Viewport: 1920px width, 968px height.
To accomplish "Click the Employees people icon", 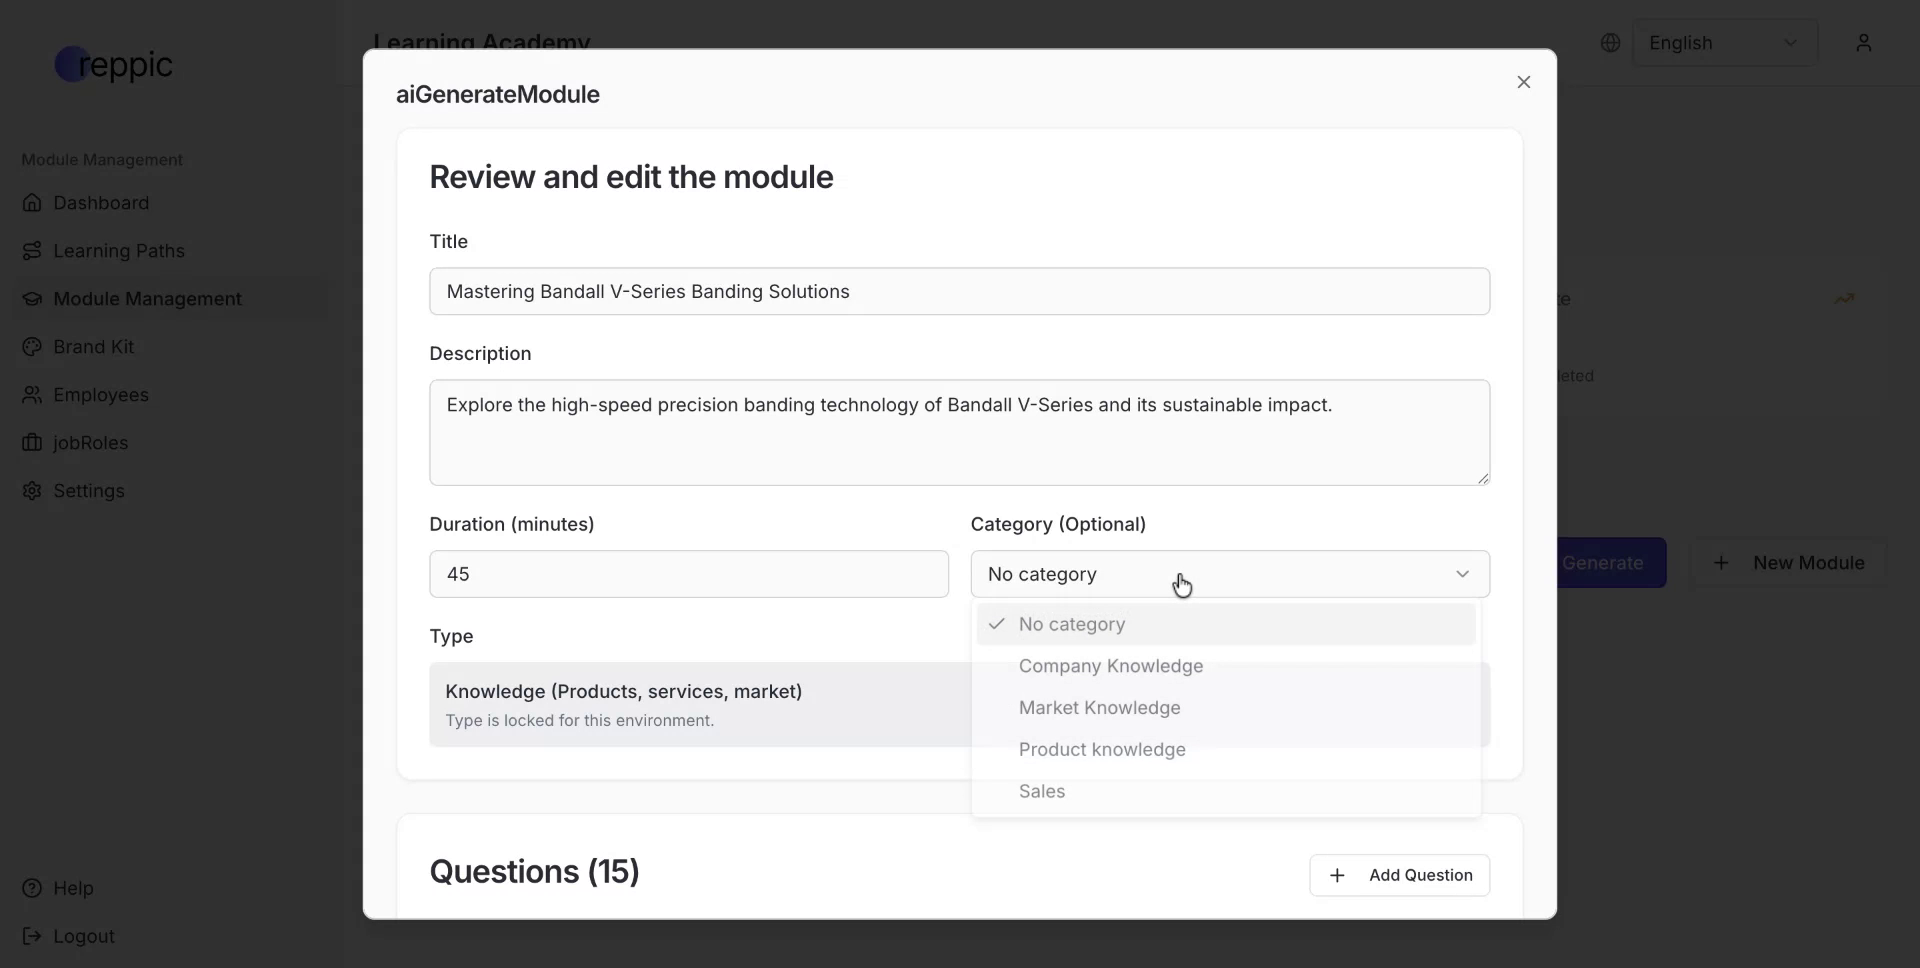I will tap(32, 395).
